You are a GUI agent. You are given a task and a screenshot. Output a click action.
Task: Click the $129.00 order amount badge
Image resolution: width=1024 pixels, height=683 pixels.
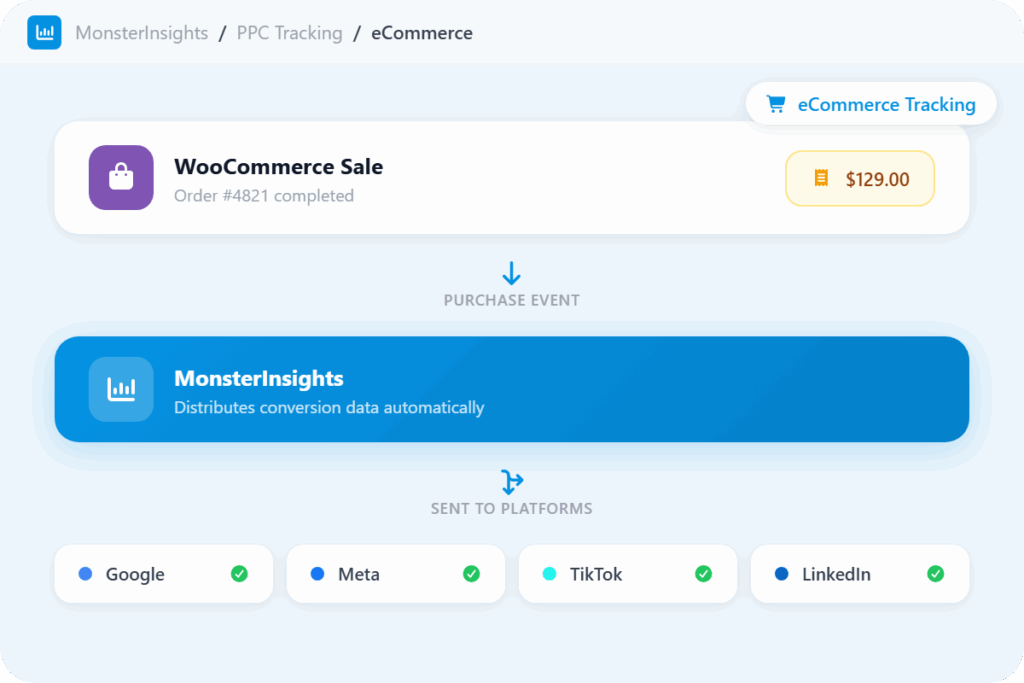click(860, 179)
